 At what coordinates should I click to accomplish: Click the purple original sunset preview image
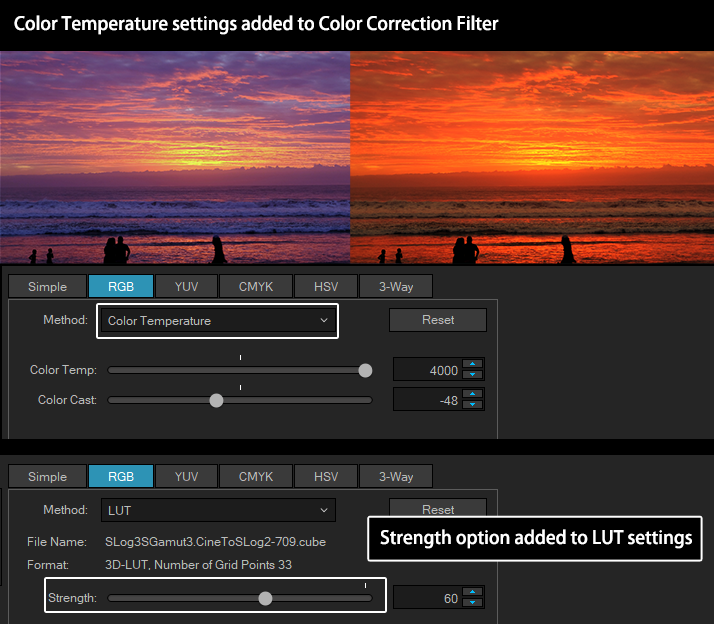[175, 158]
